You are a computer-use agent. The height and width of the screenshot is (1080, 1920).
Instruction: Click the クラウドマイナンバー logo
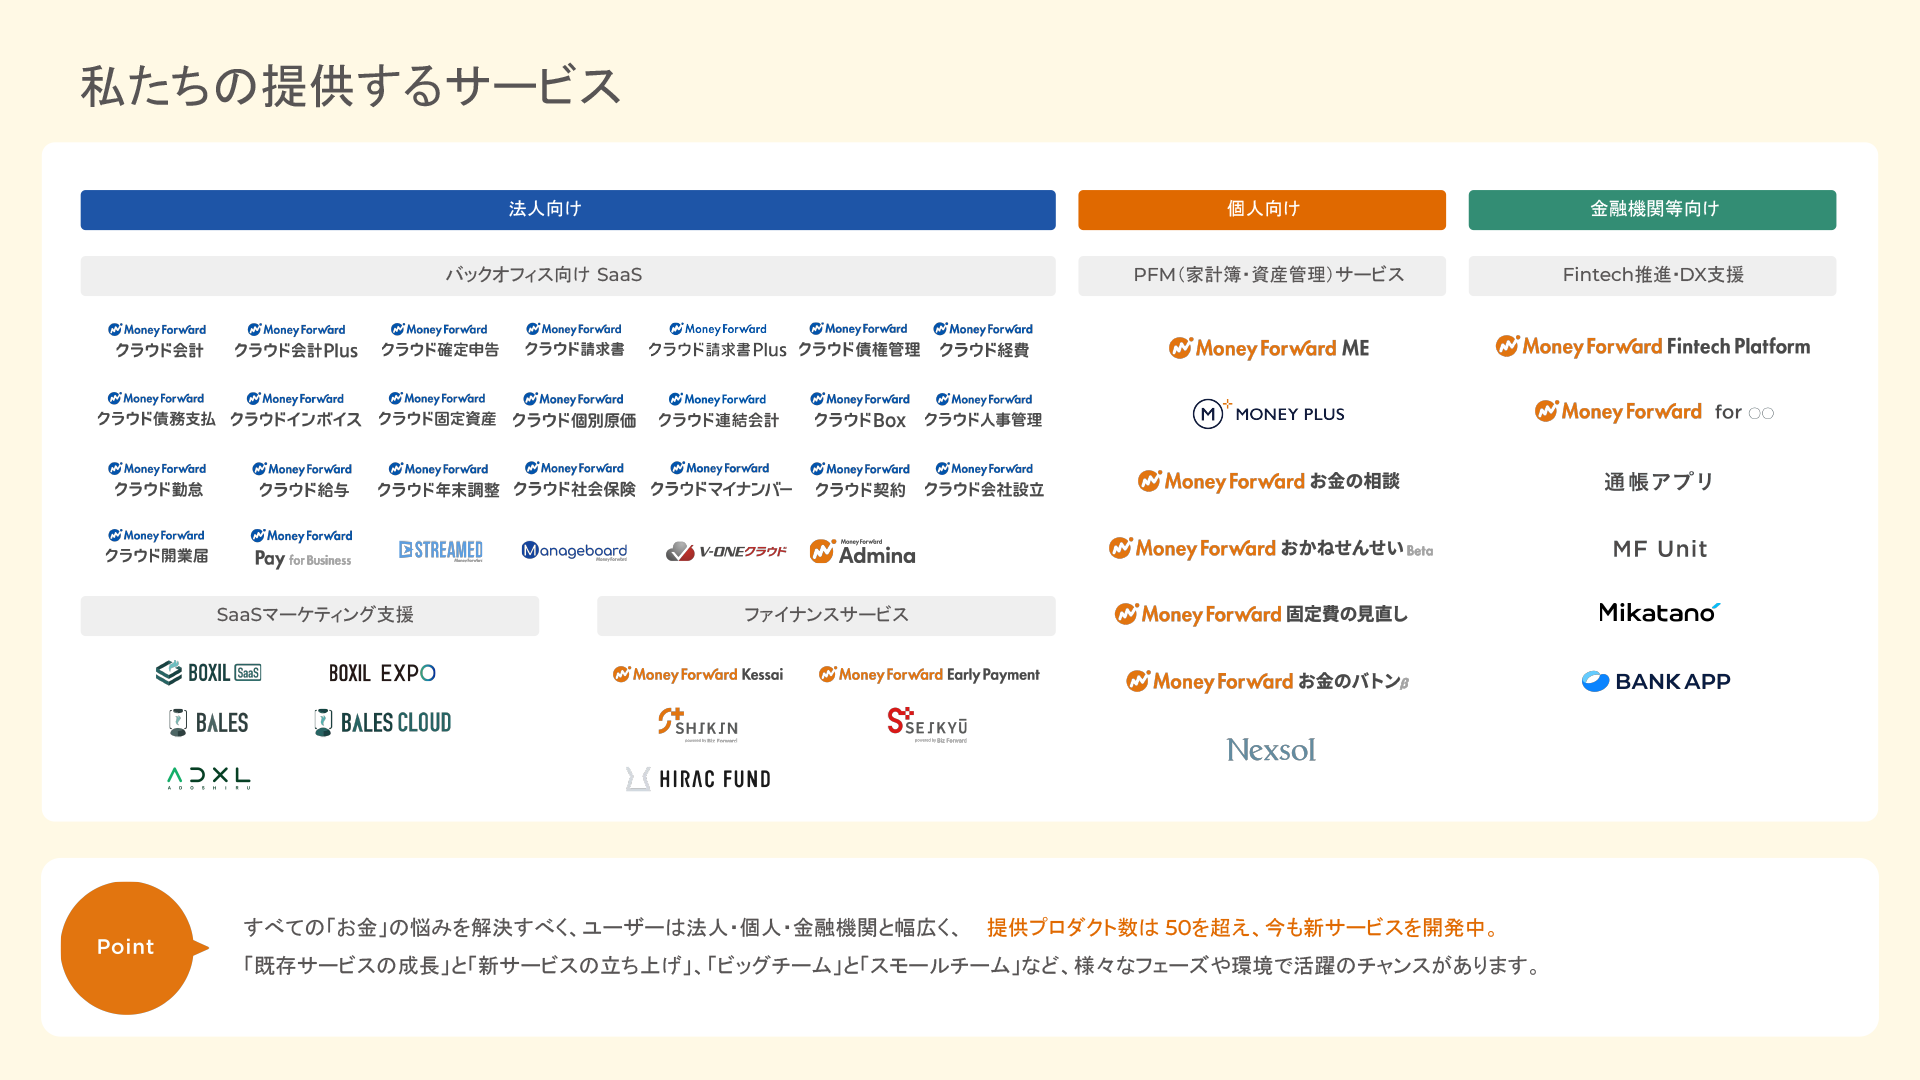point(721,479)
